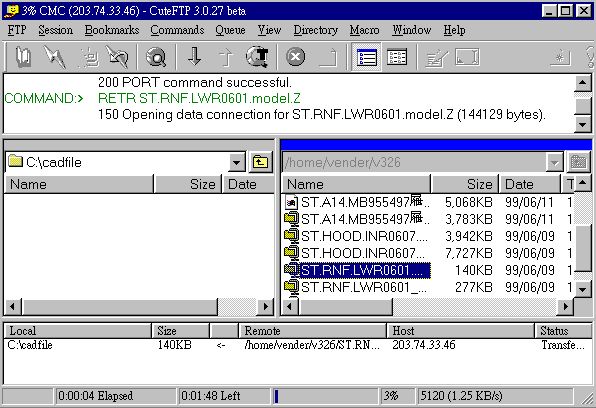Screen dimensions: 596x408
Task: Click the transfer progress bar in status bar
Action: point(325,396)
